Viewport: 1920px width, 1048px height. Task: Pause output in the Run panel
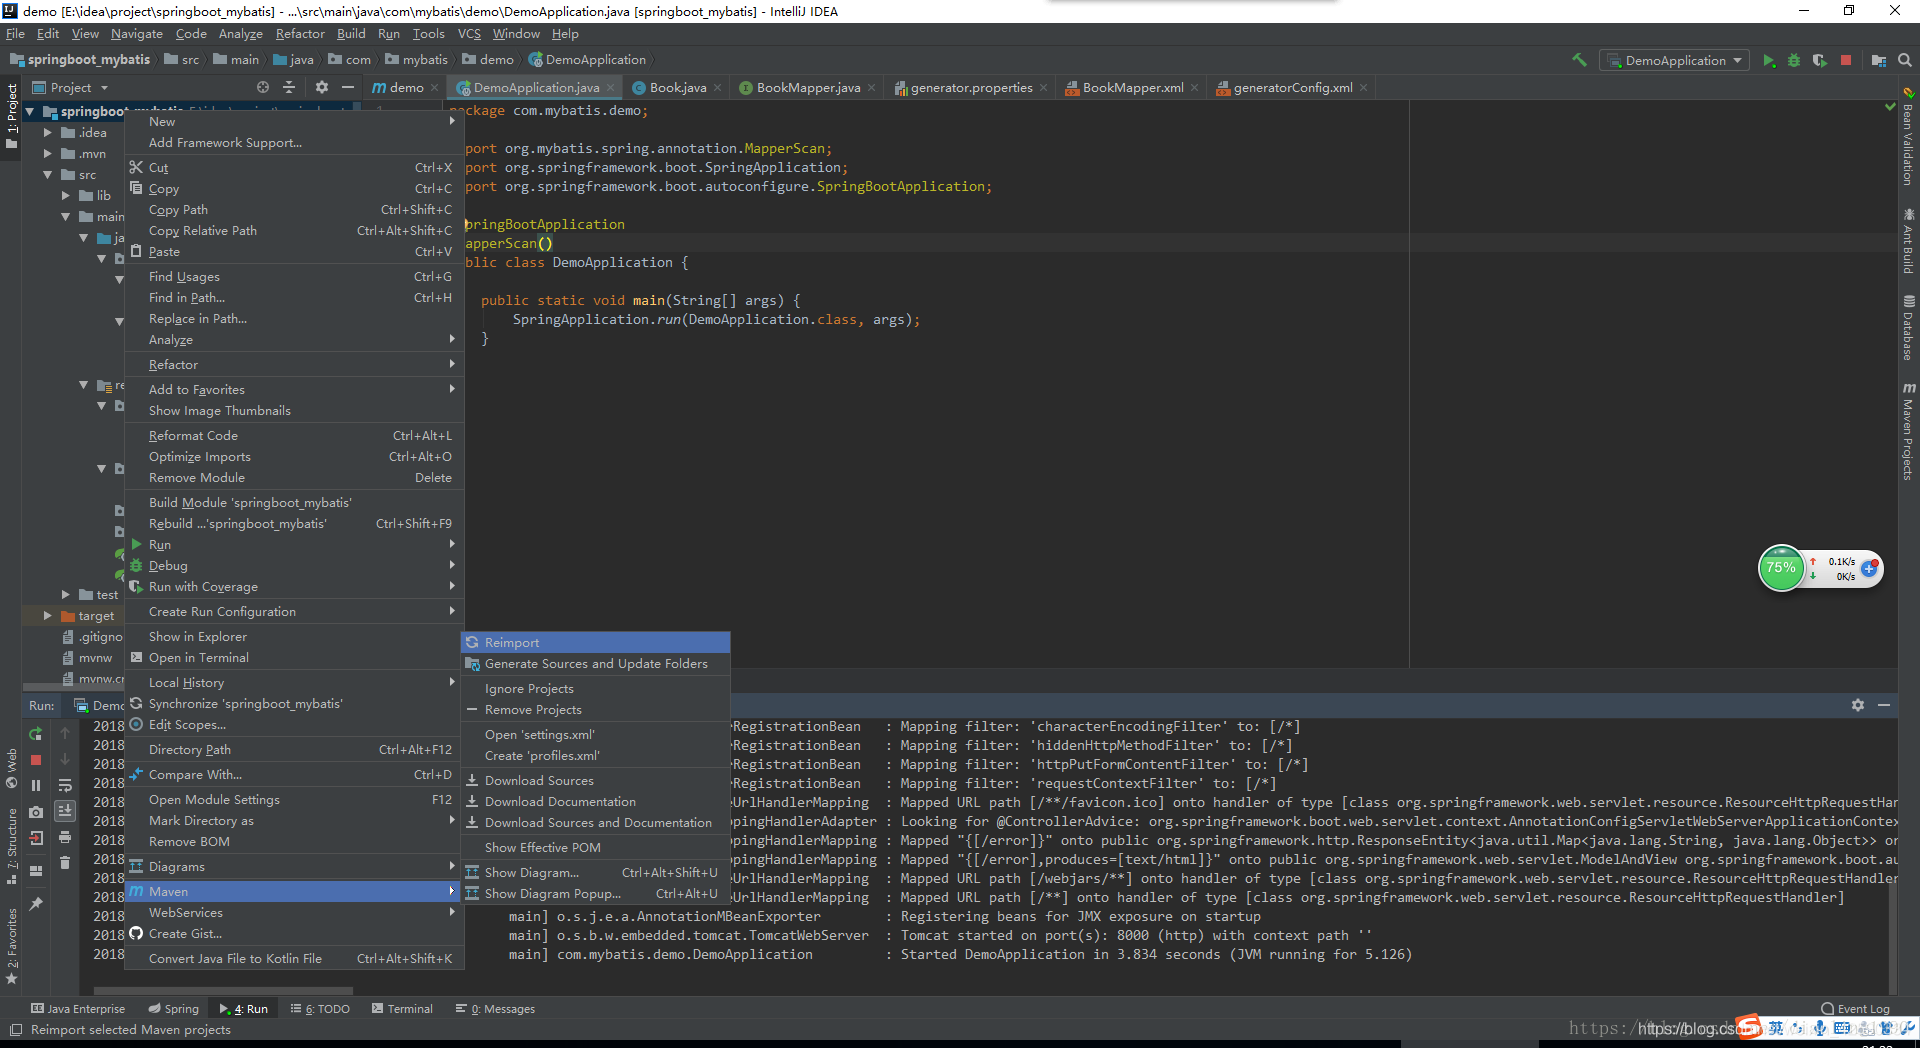click(x=36, y=786)
